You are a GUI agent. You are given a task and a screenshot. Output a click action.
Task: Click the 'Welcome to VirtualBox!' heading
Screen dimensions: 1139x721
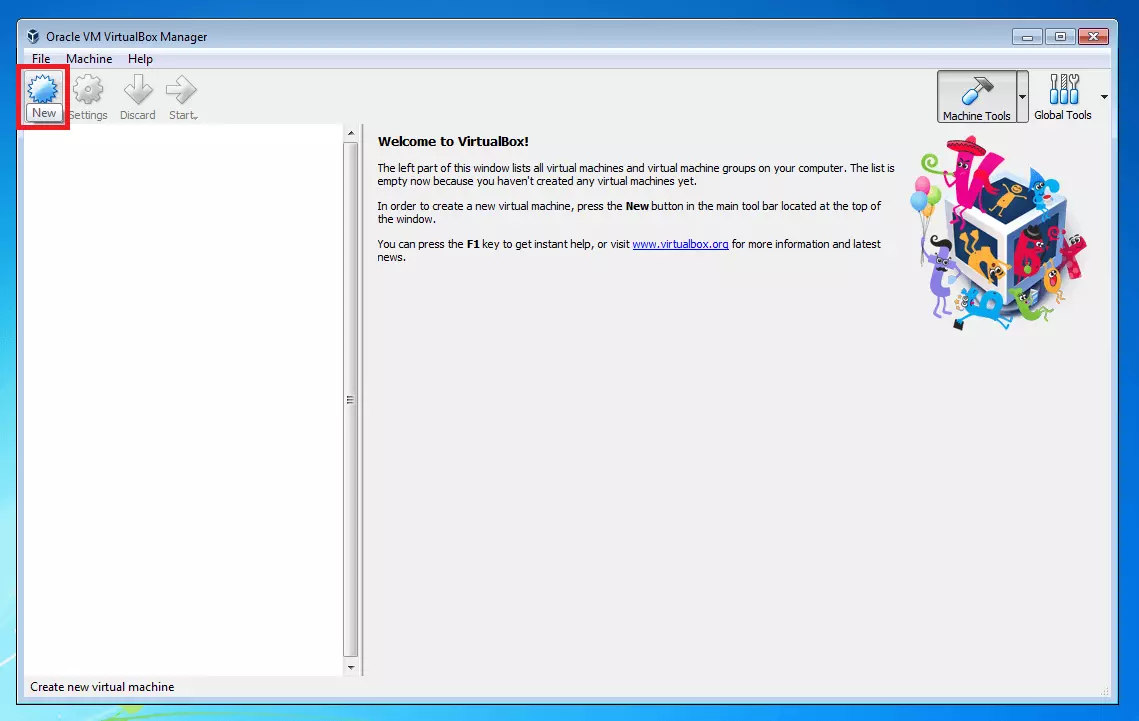coord(453,142)
